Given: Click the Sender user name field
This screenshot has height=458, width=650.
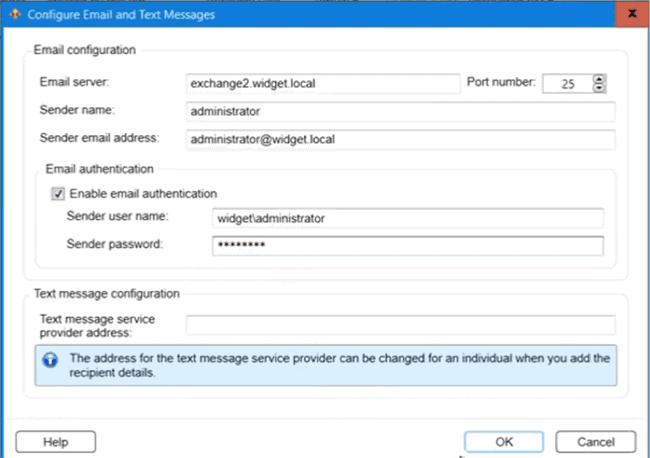Looking at the screenshot, I should (407, 218).
